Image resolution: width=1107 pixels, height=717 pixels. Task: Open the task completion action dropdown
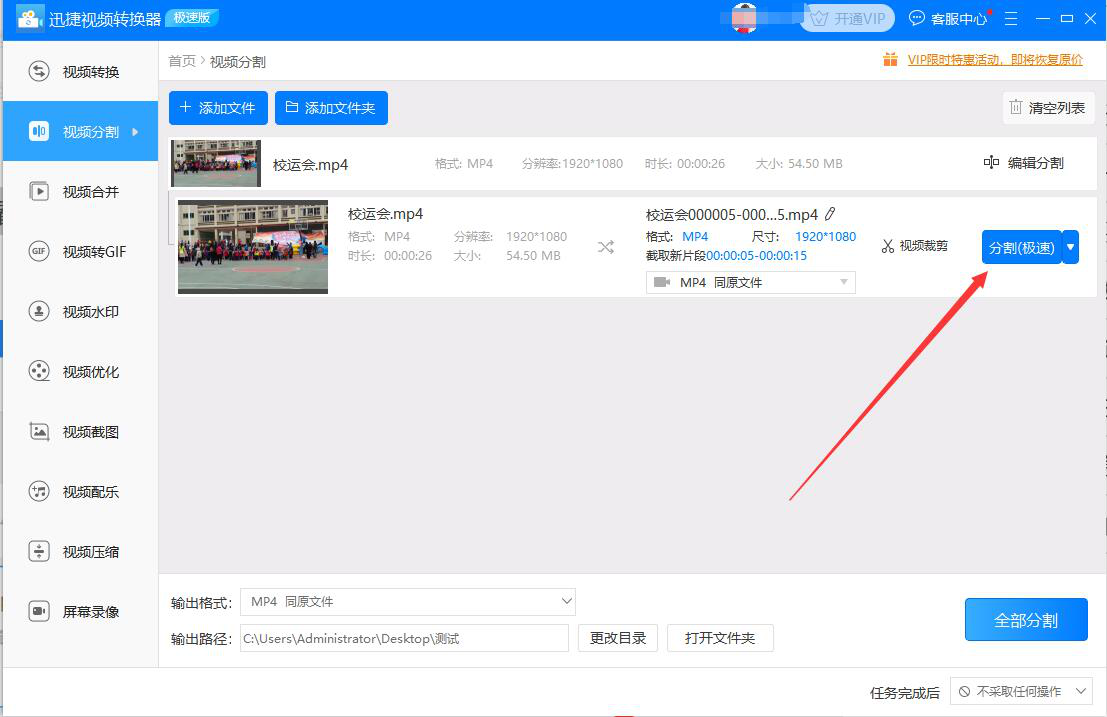1021,692
